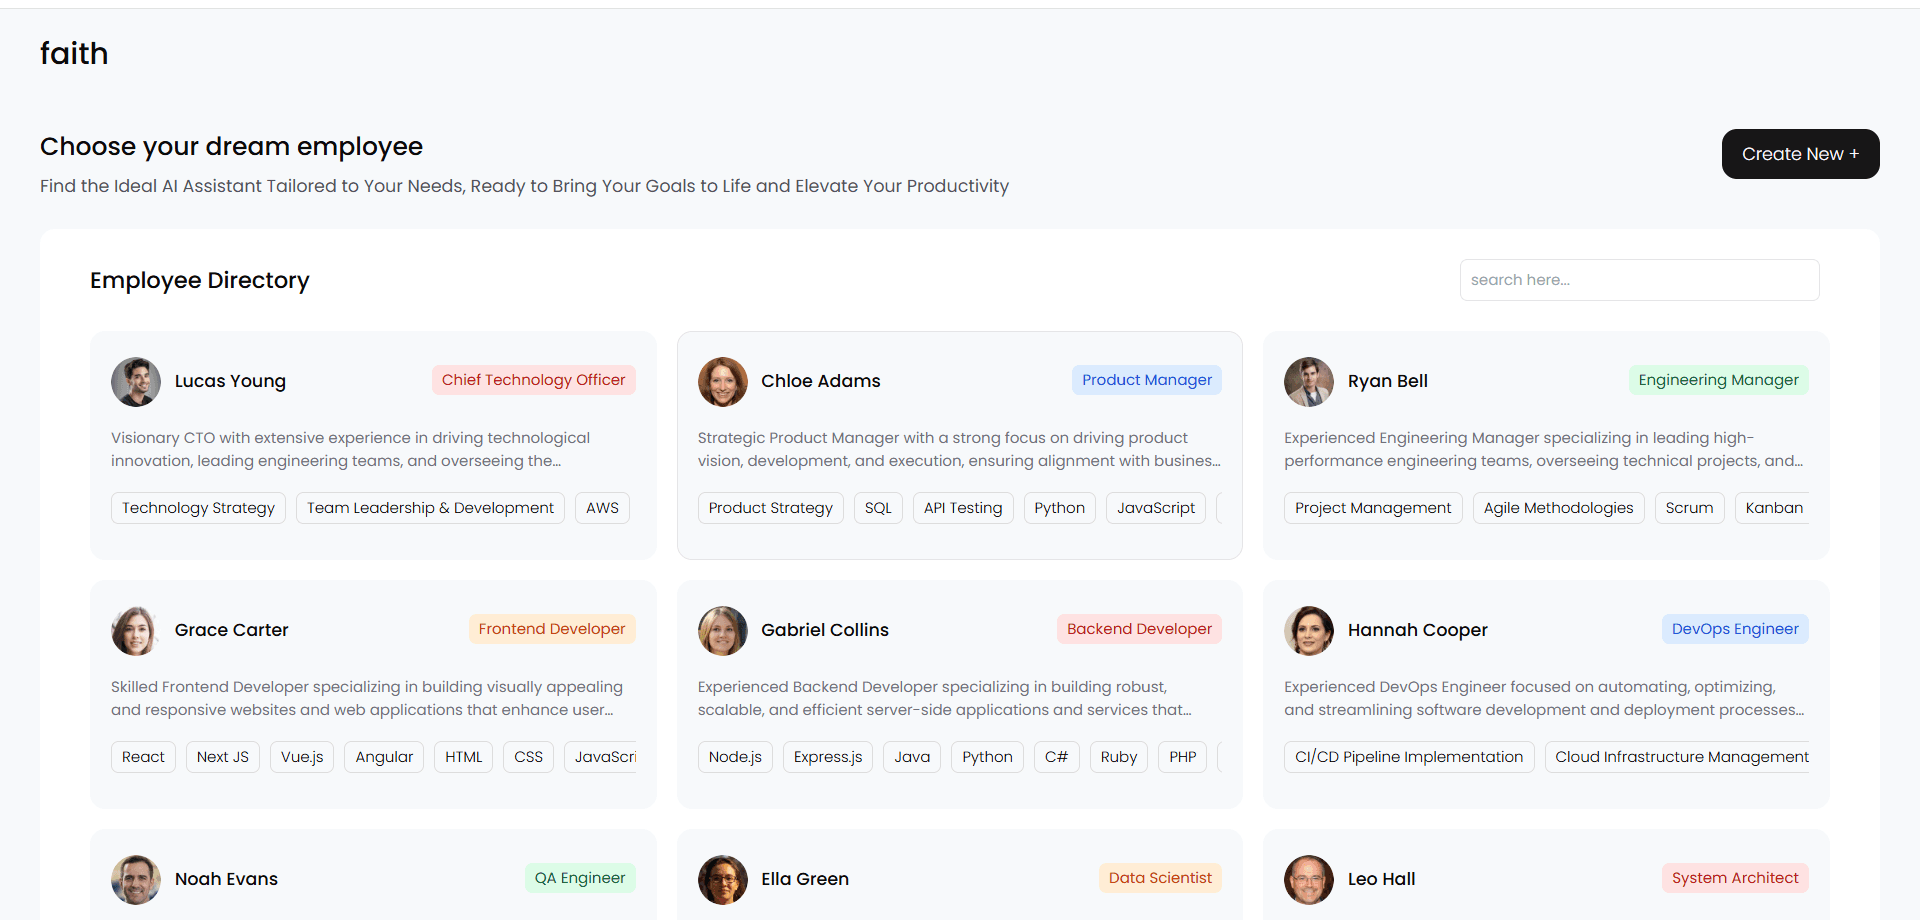Screen dimensions: 1920x920
Task: Select the Chloe Adams name
Action: 821,381
